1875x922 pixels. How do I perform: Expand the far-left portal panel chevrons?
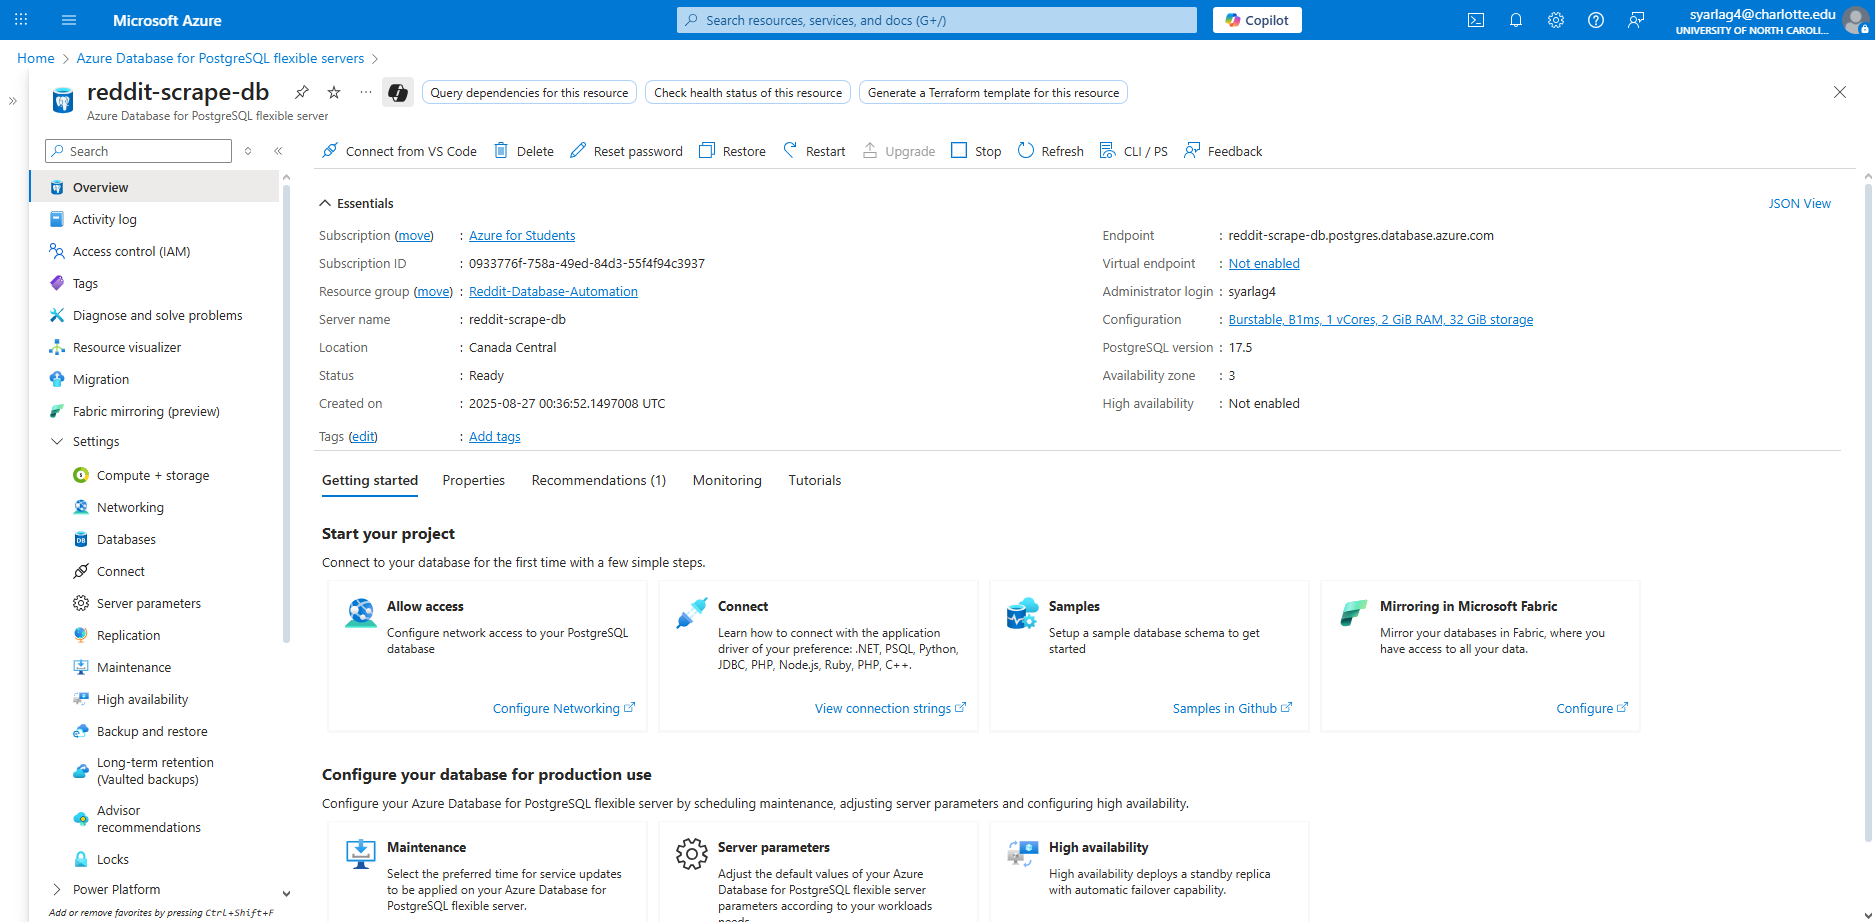pos(13,101)
